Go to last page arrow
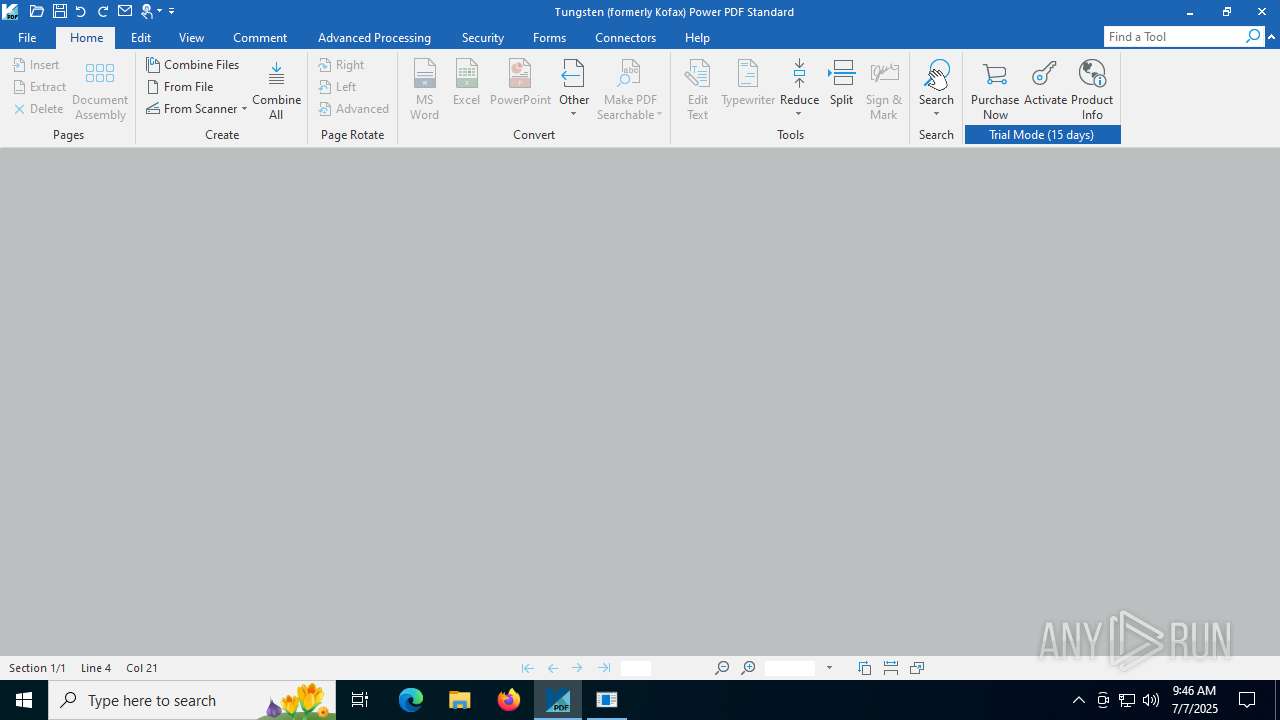Viewport: 1280px width, 720px height. (x=604, y=668)
